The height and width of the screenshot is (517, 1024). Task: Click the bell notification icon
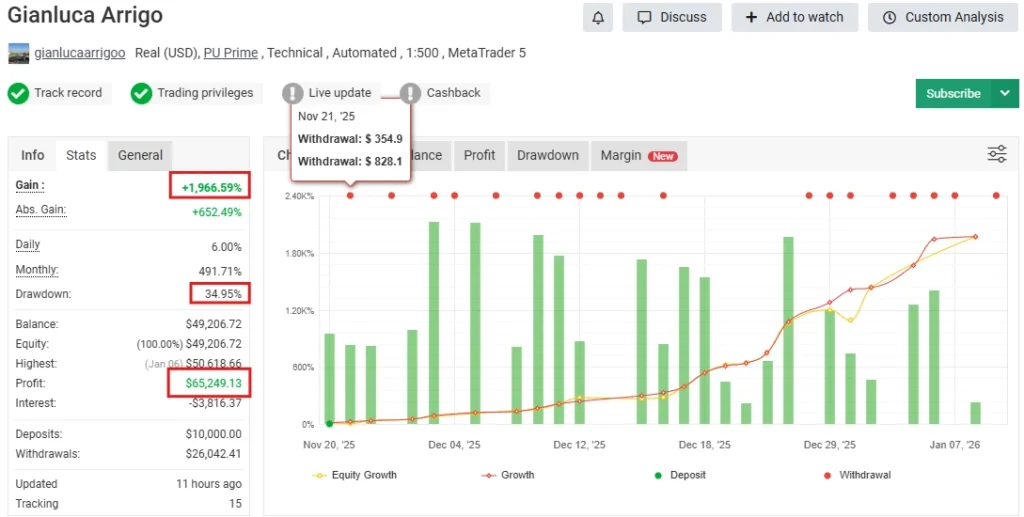point(598,17)
